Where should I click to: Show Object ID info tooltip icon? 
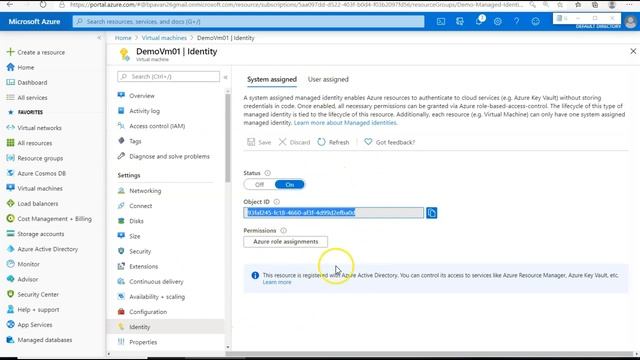(277, 202)
